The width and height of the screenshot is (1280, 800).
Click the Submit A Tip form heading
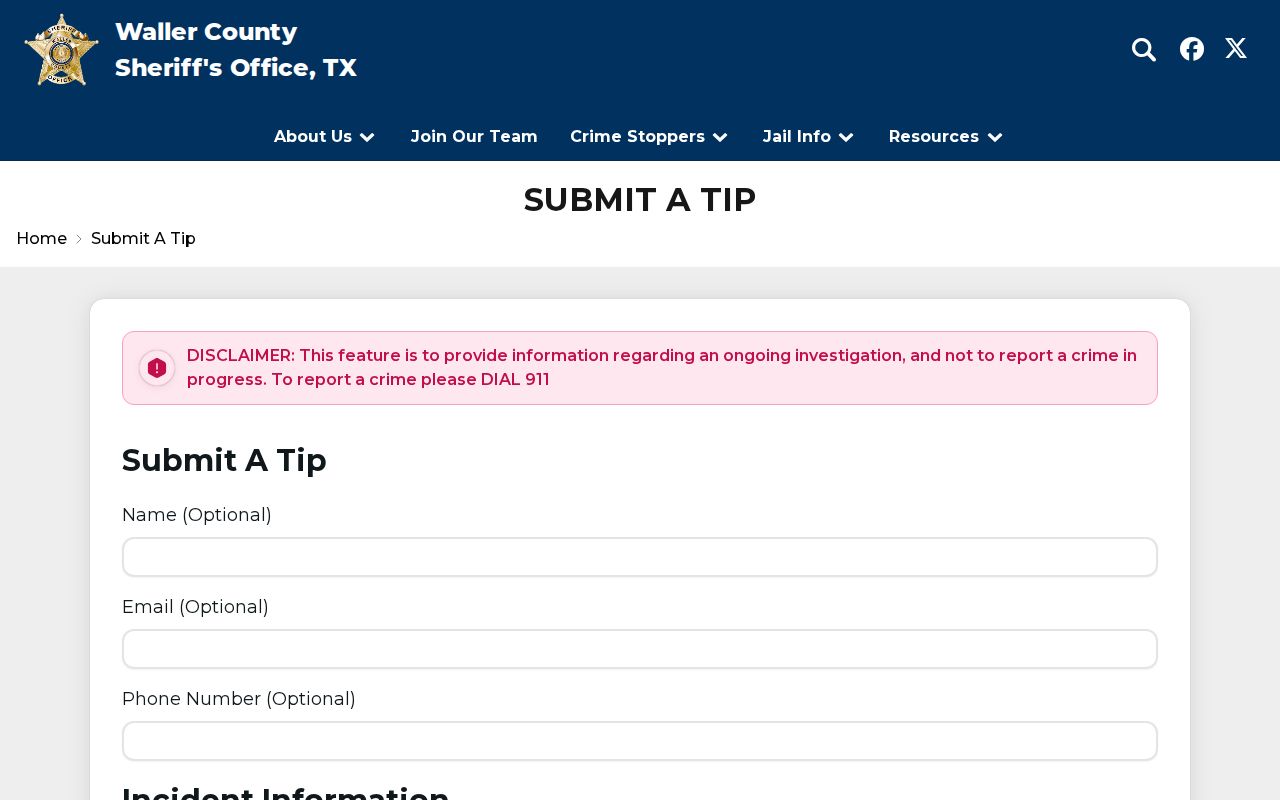[x=224, y=460]
